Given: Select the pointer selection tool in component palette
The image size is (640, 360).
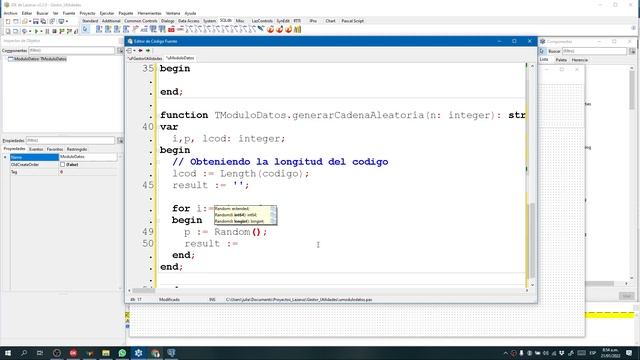Looking at the screenshot, I should (x=85, y=29).
